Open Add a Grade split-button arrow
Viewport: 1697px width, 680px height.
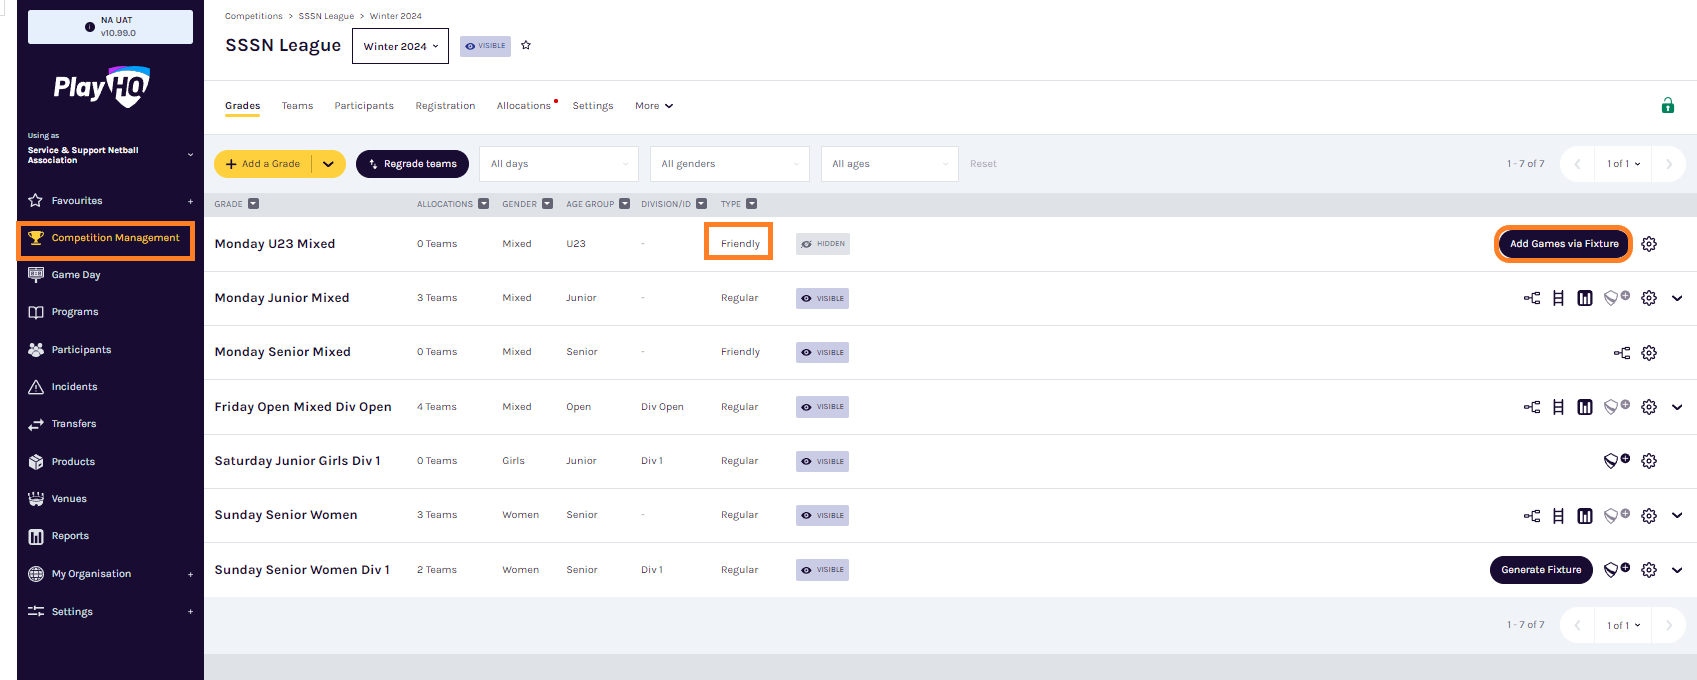(328, 164)
